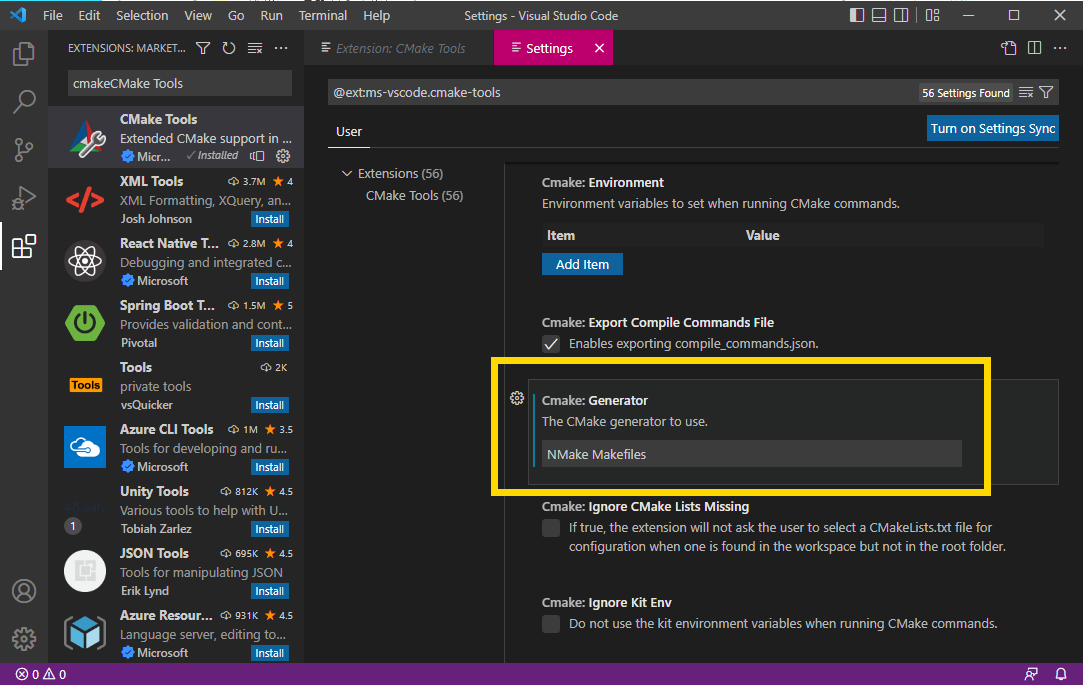Open the Explorer view in activity bar
This screenshot has height=685, width=1083.
click(23, 53)
